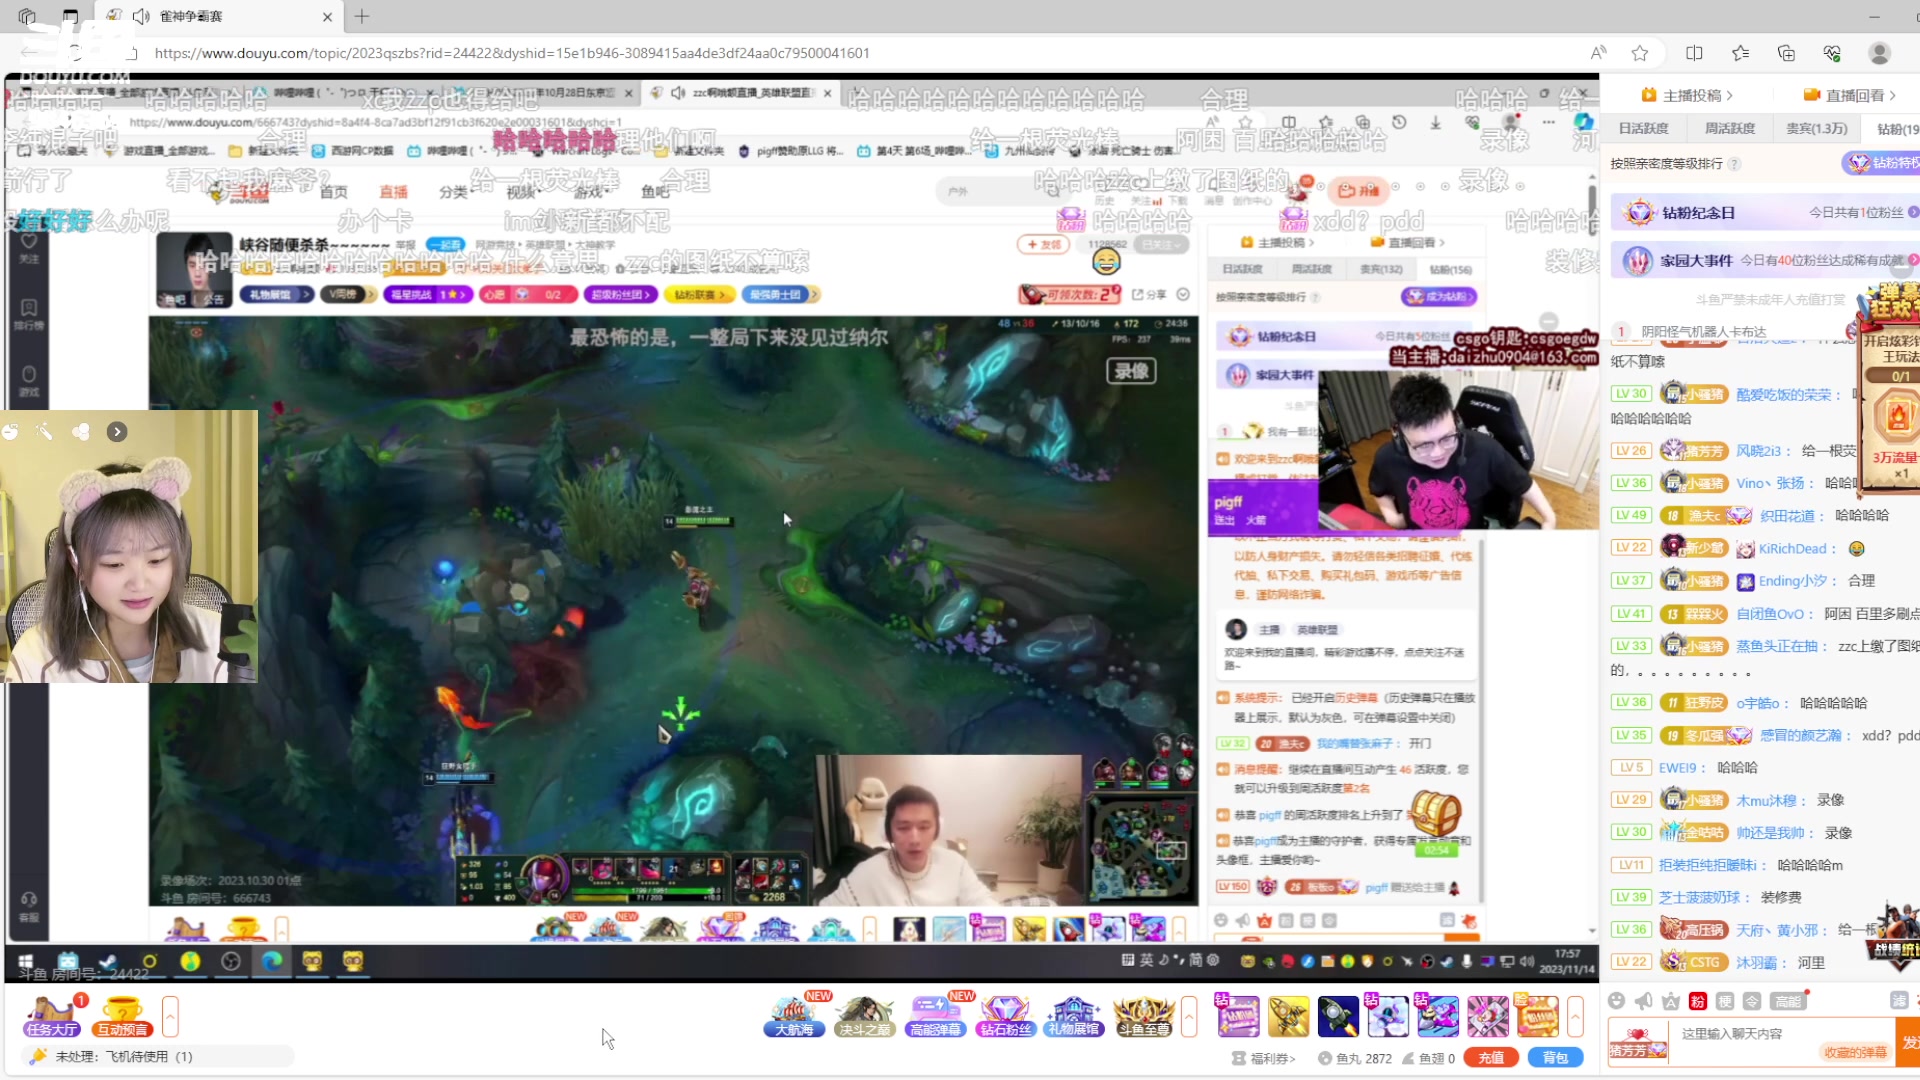Open the tab actions menu icon
Viewport: 1920px width, 1080px height.
(x=70, y=16)
